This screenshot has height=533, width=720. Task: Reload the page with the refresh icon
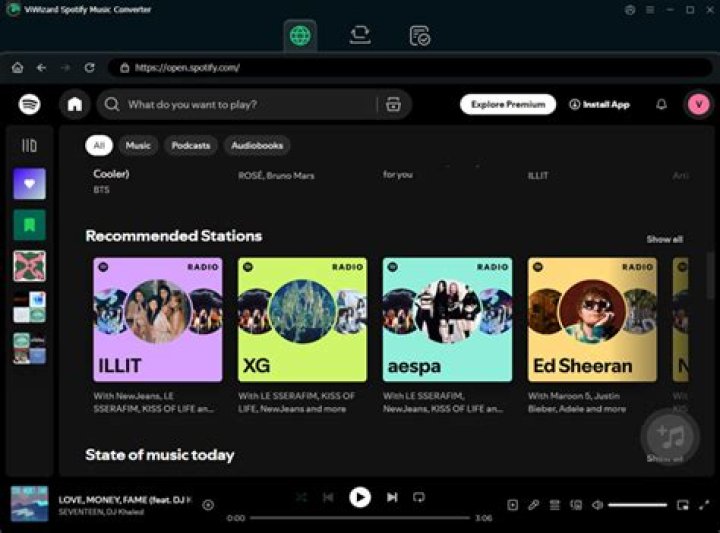pos(89,68)
